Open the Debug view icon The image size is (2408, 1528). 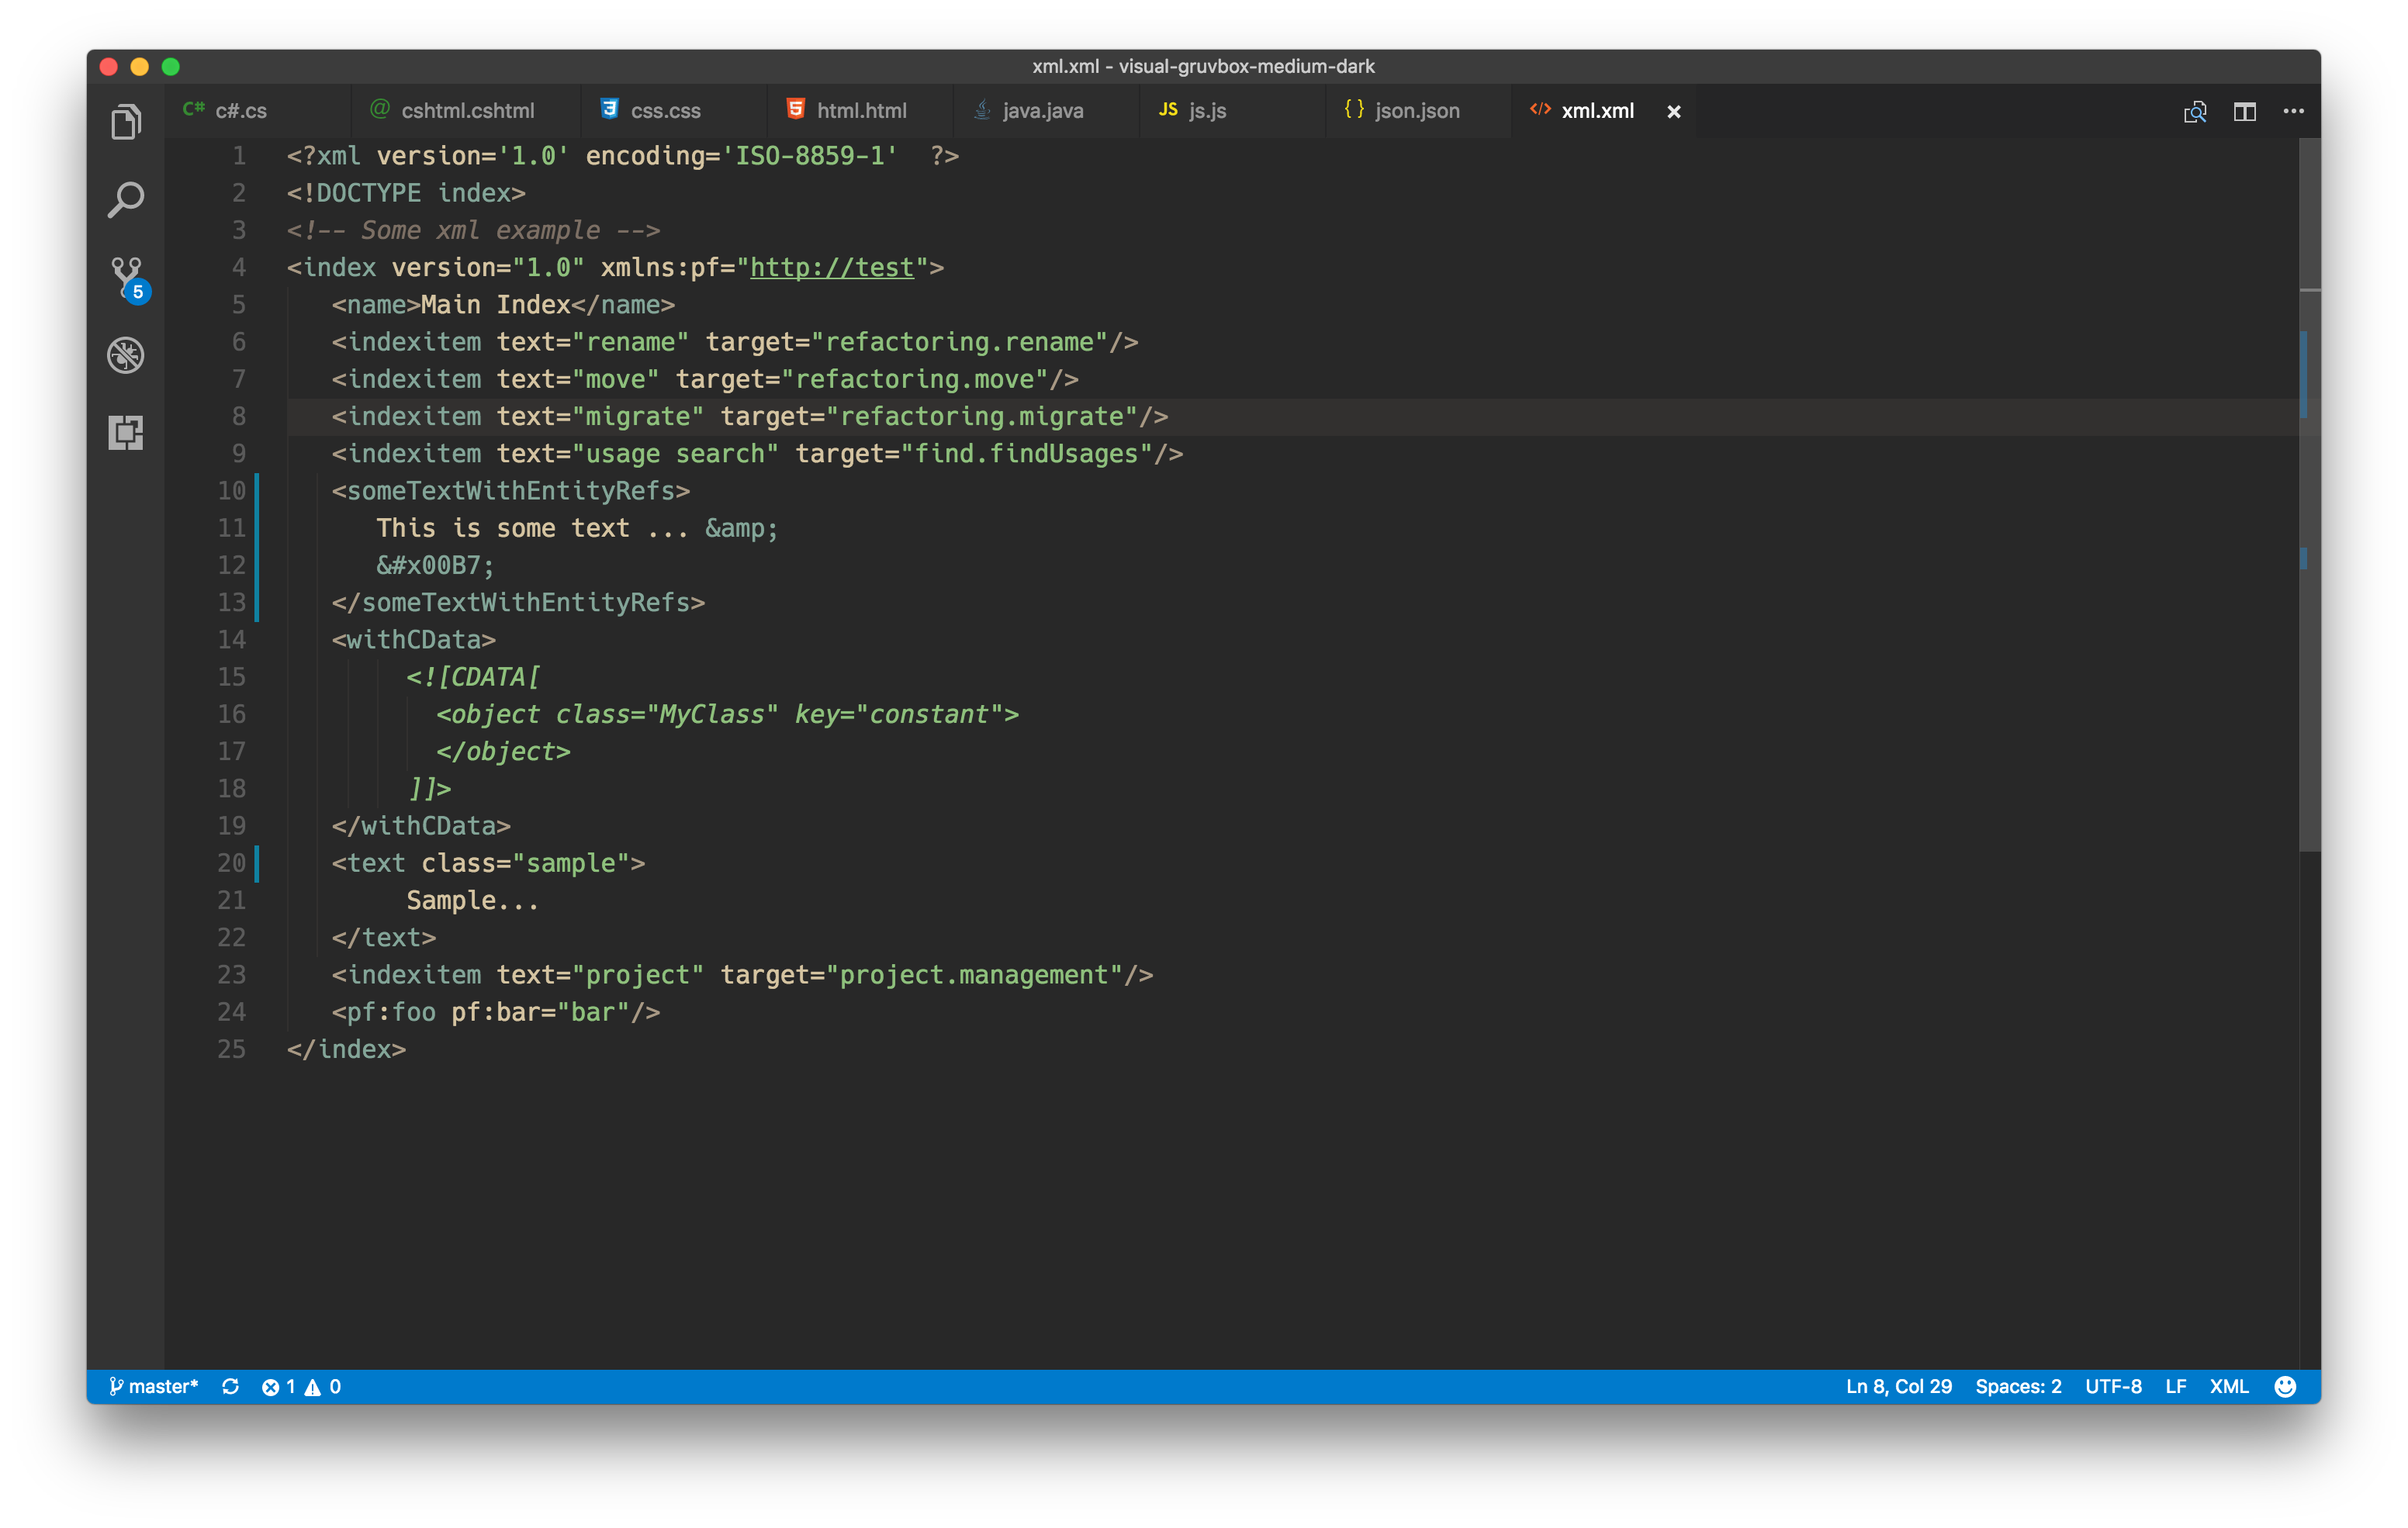coord(125,355)
